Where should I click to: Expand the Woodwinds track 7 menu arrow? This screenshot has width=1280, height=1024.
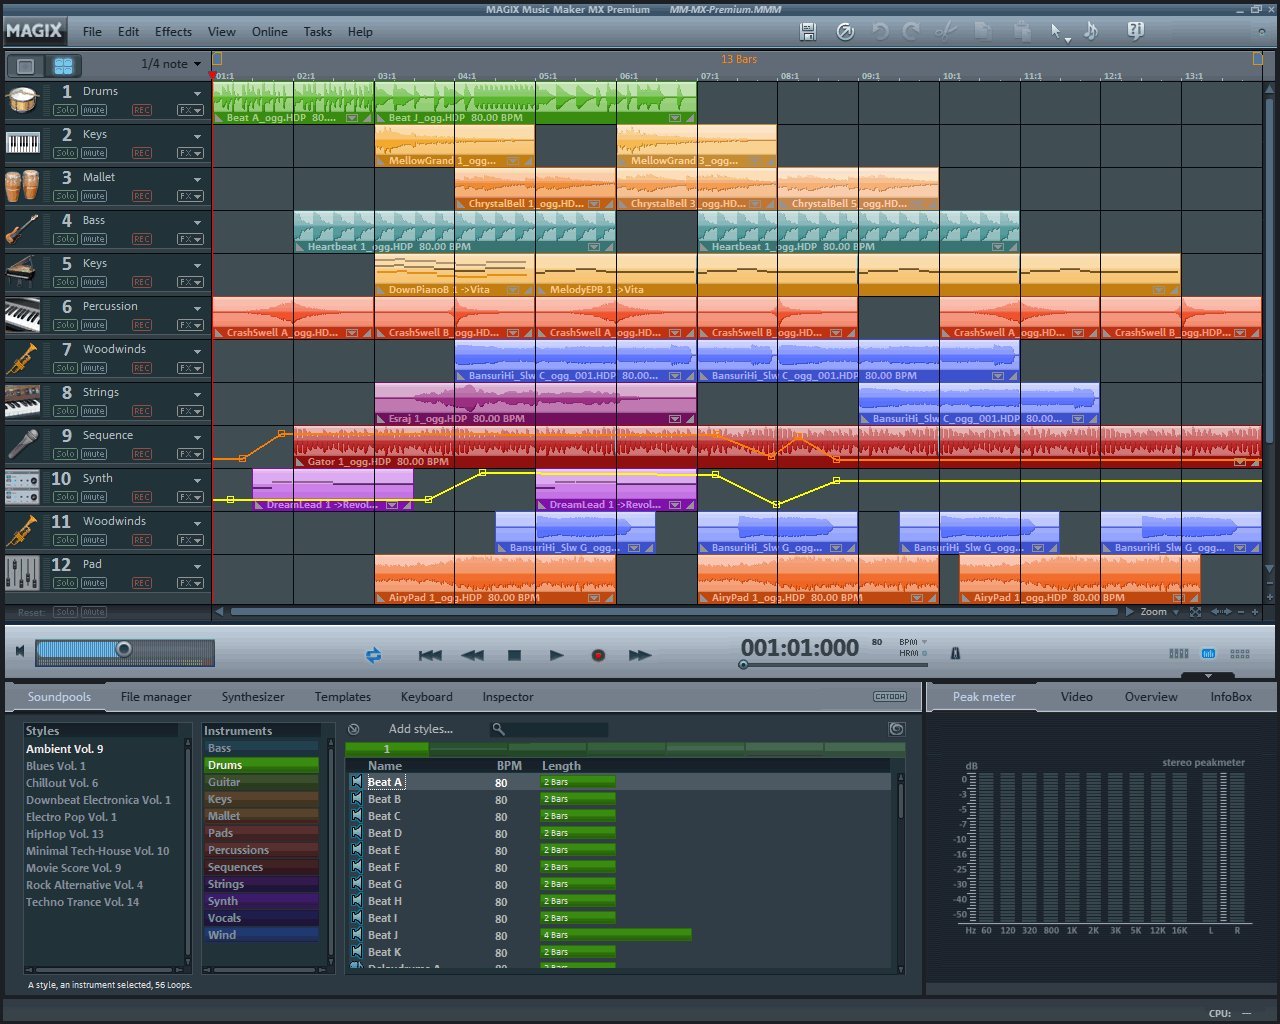[197, 352]
